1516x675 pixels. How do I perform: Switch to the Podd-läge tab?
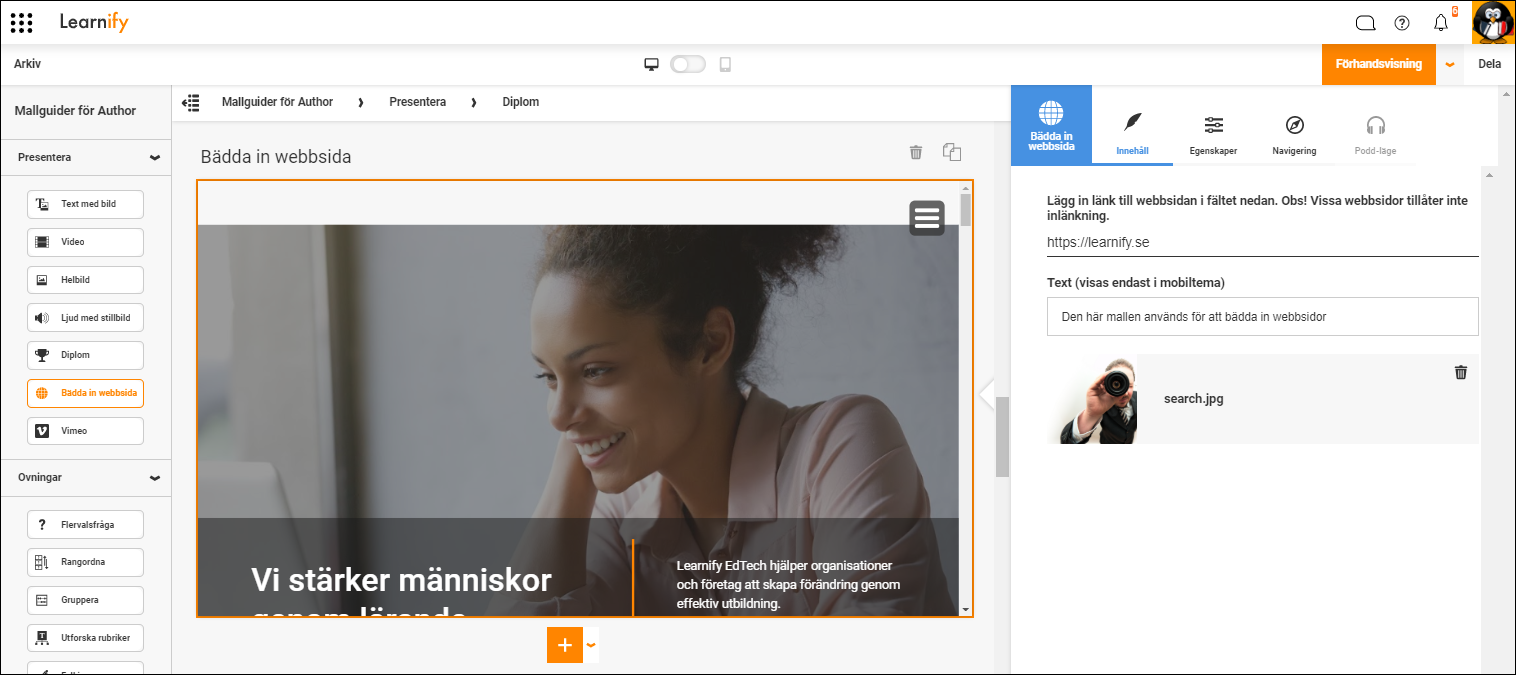coord(1375,134)
